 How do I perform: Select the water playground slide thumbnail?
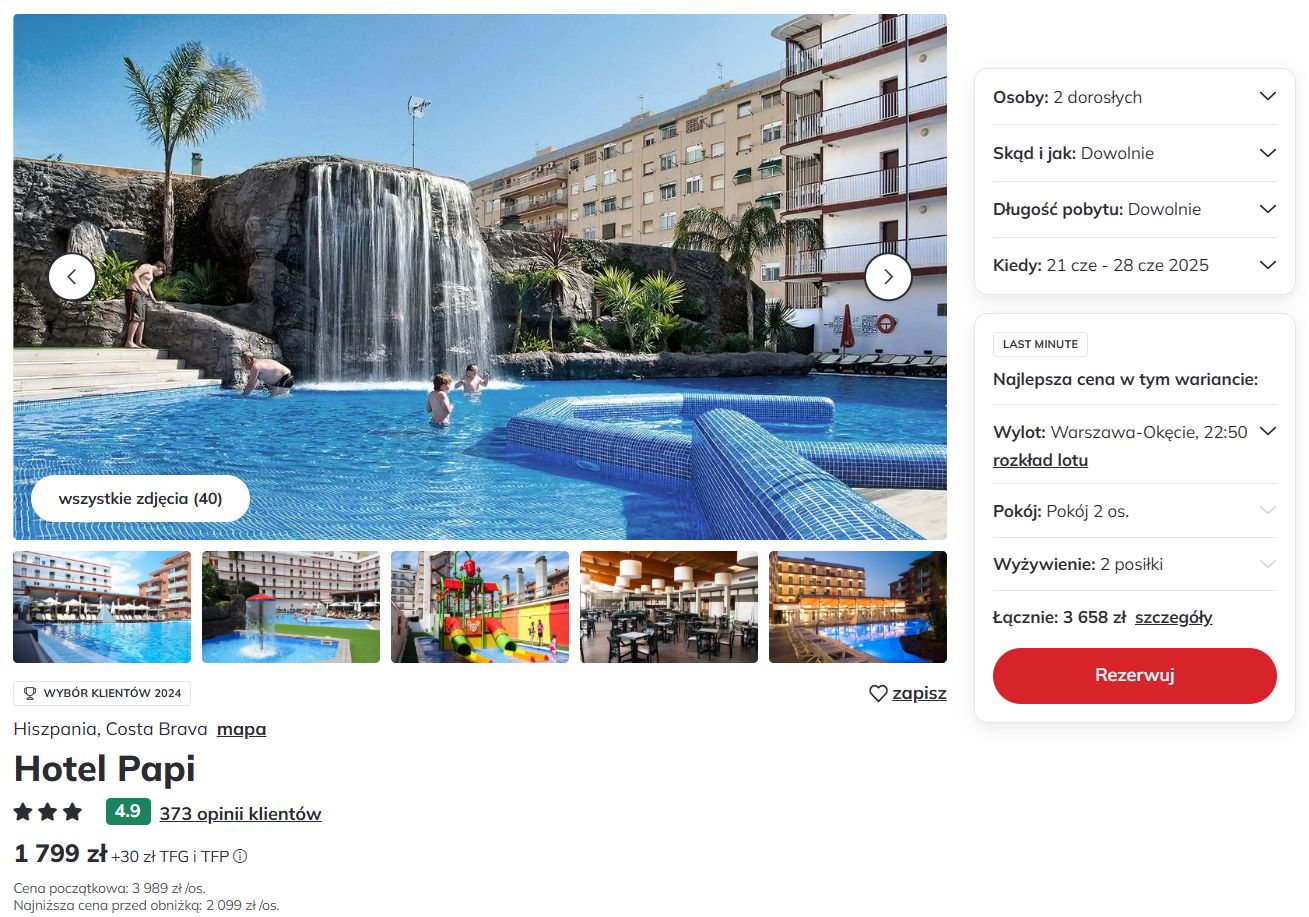click(x=480, y=607)
